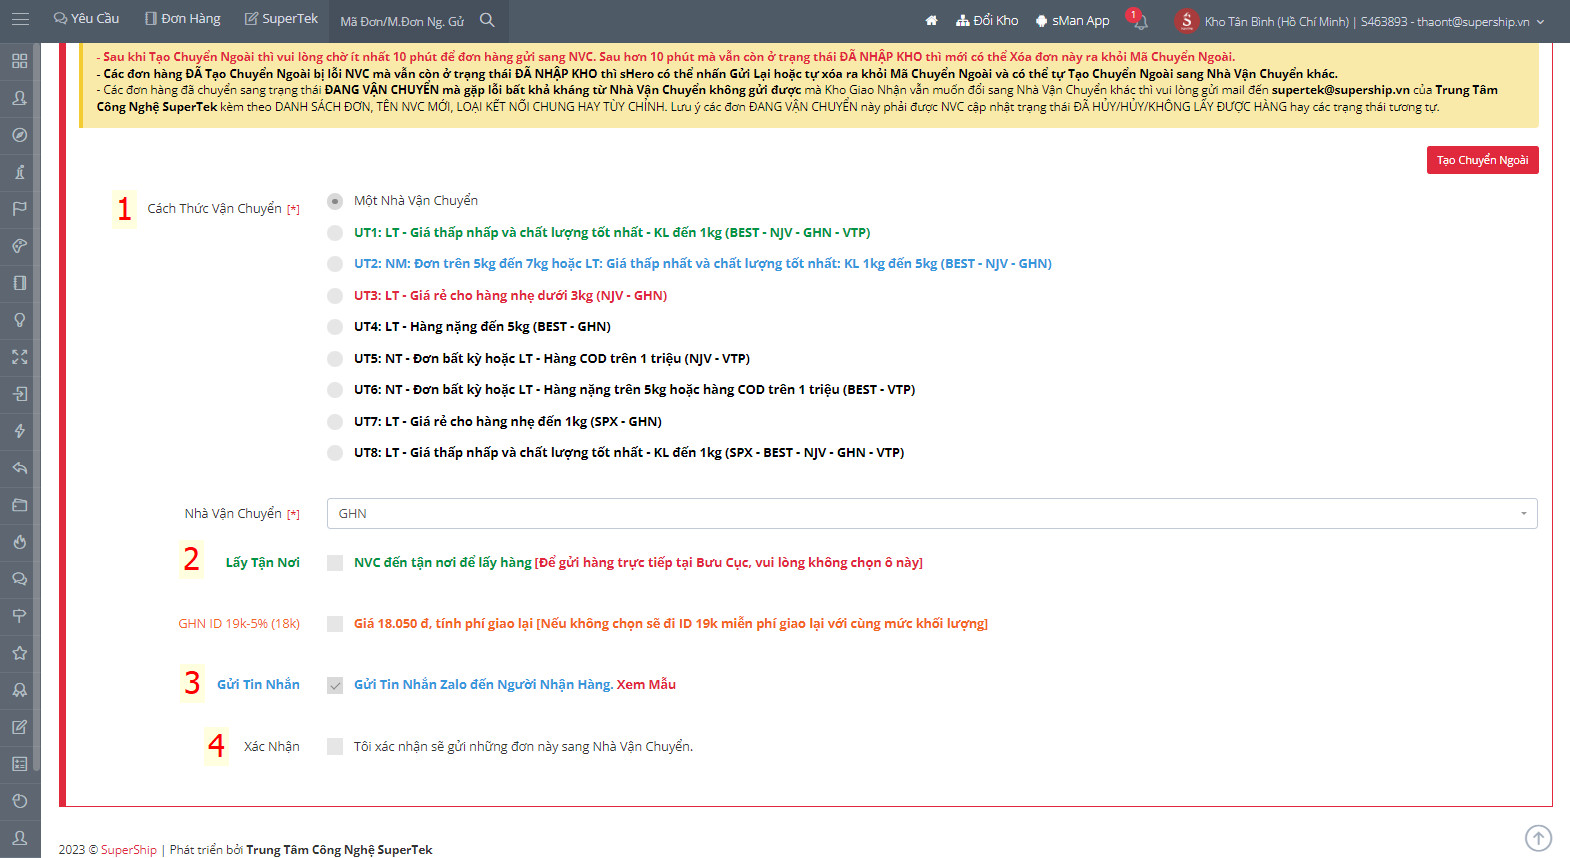
Task: Click the pie chart sidebar icon
Action: (x=19, y=801)
